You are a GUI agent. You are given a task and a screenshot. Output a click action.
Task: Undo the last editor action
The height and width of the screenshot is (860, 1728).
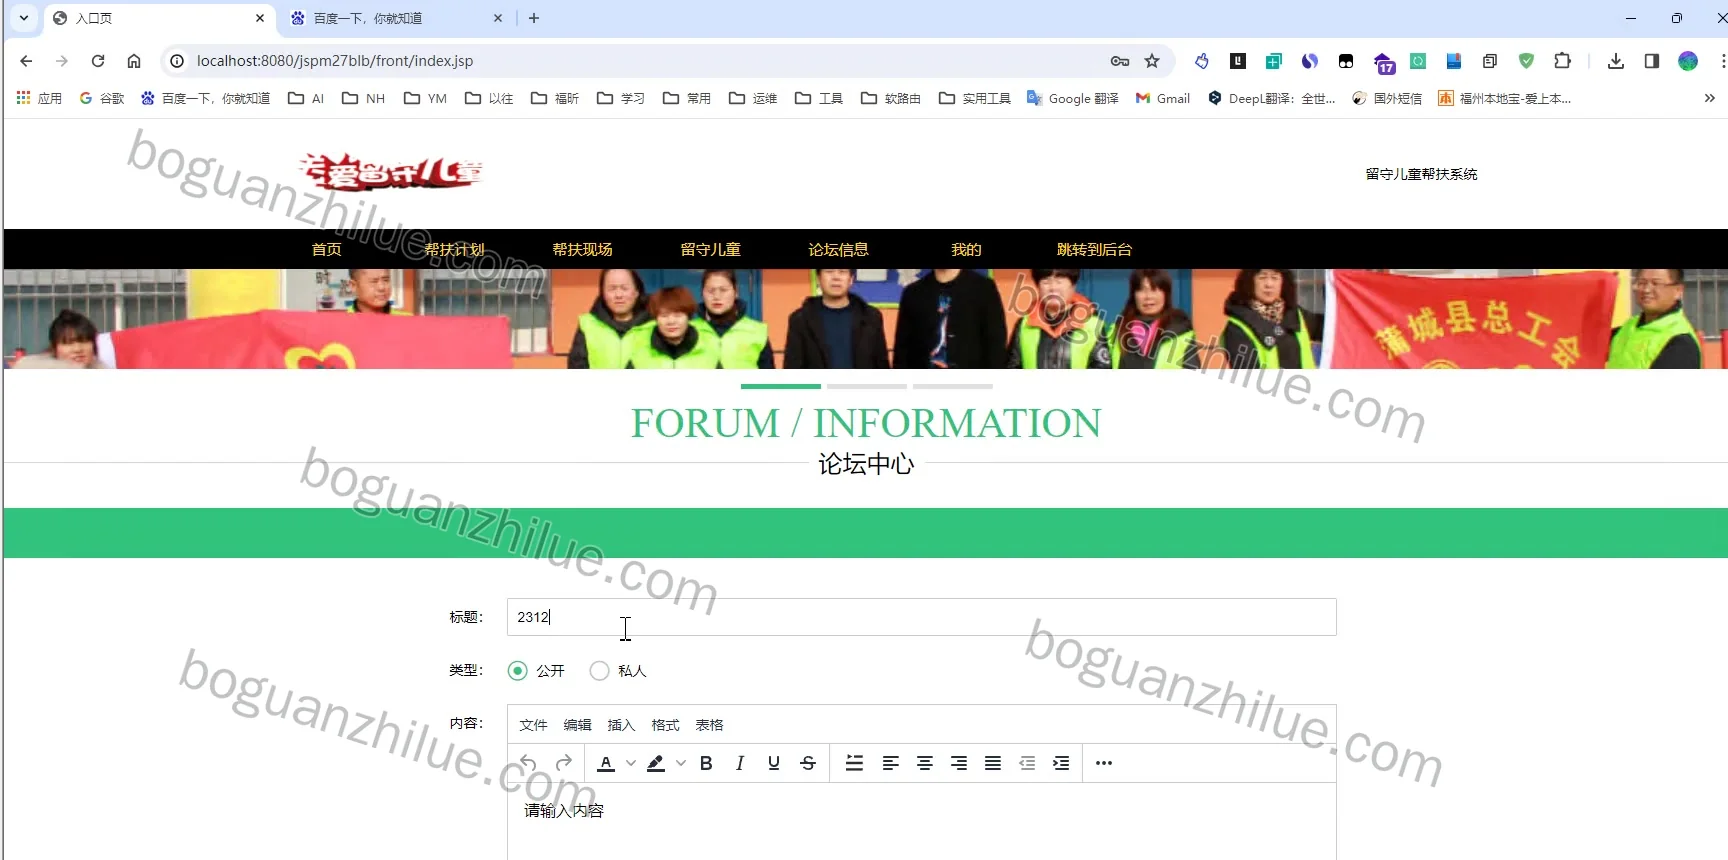point(528,763)
